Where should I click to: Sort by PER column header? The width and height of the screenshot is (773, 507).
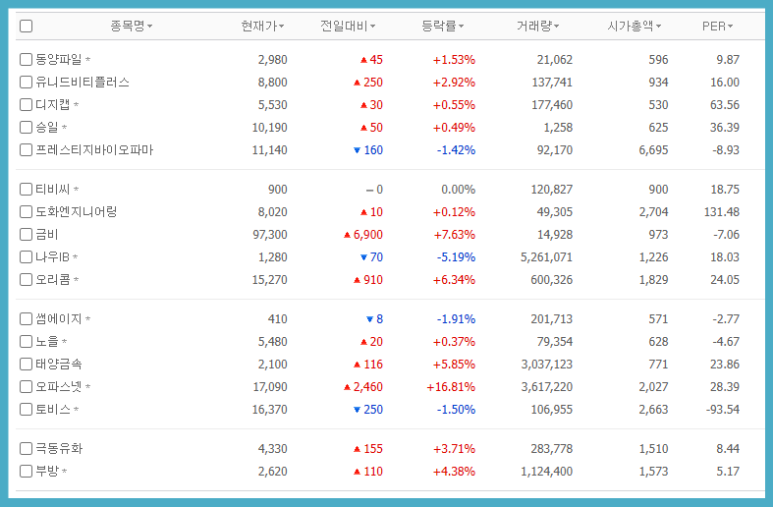click(x=717, y=26)
